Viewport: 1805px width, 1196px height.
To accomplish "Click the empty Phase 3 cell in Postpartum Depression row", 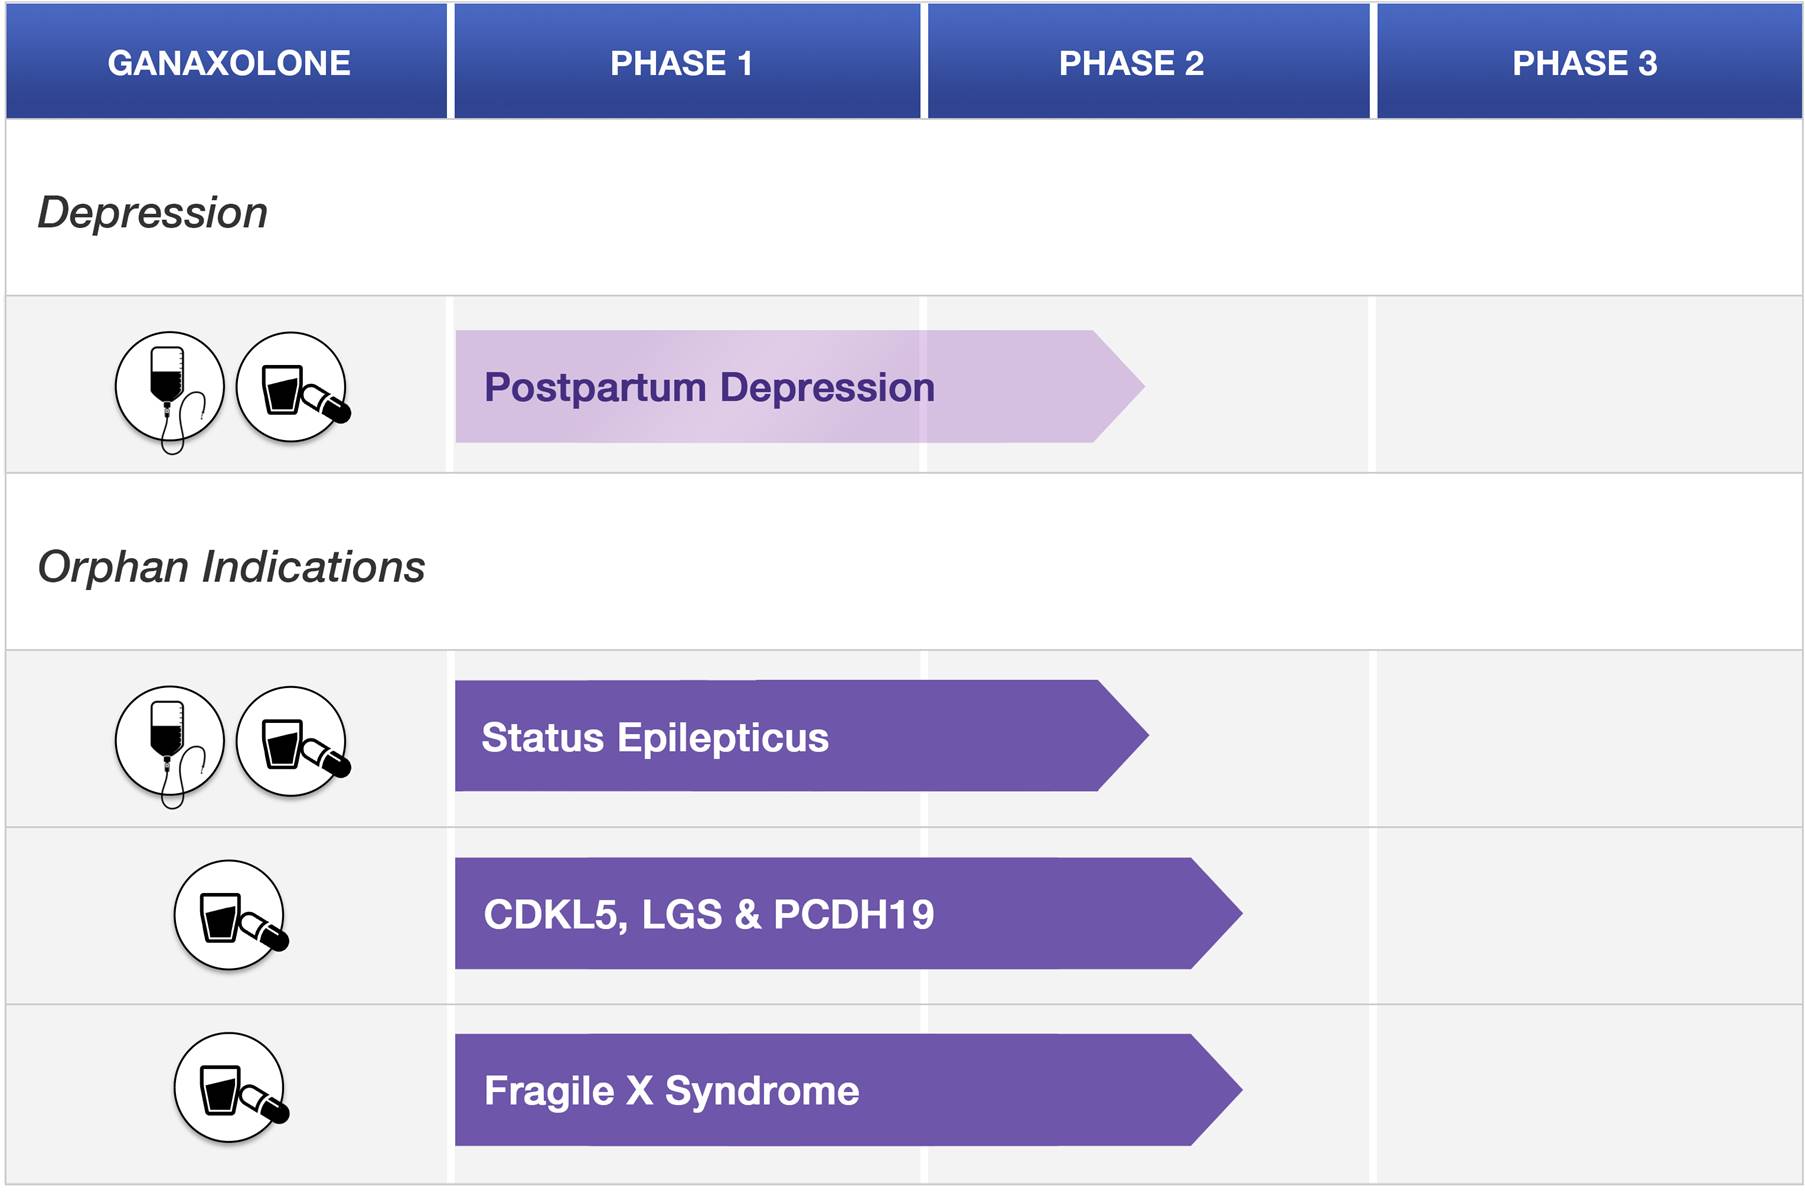I will 1588,385.
